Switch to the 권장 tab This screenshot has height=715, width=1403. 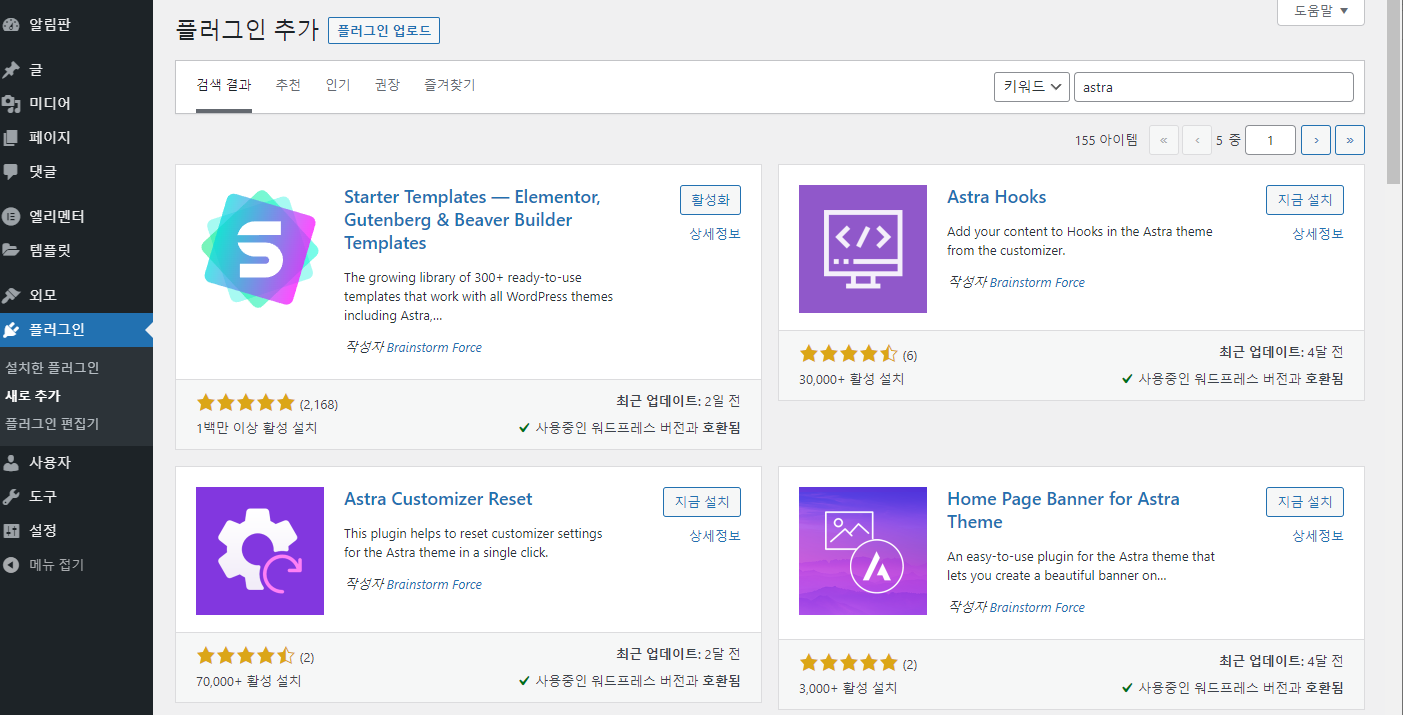(387, 86)
